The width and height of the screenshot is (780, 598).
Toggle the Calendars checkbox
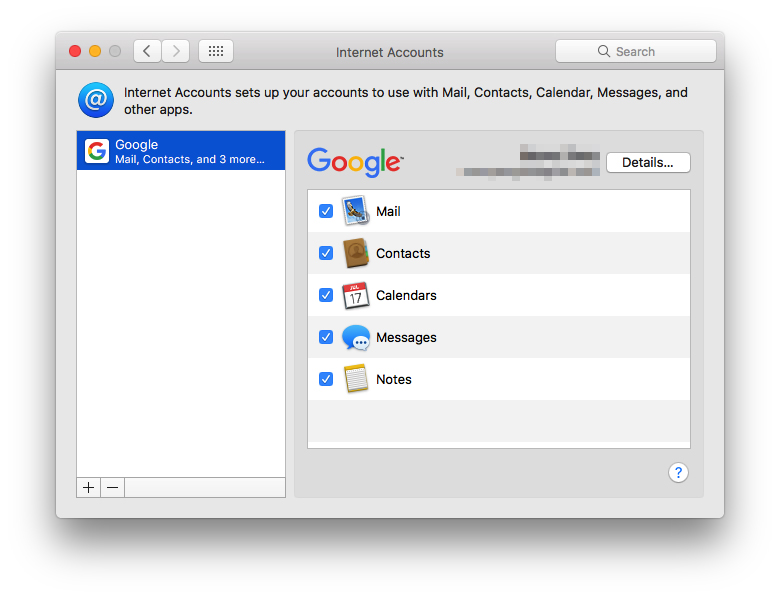coord(326,296)
